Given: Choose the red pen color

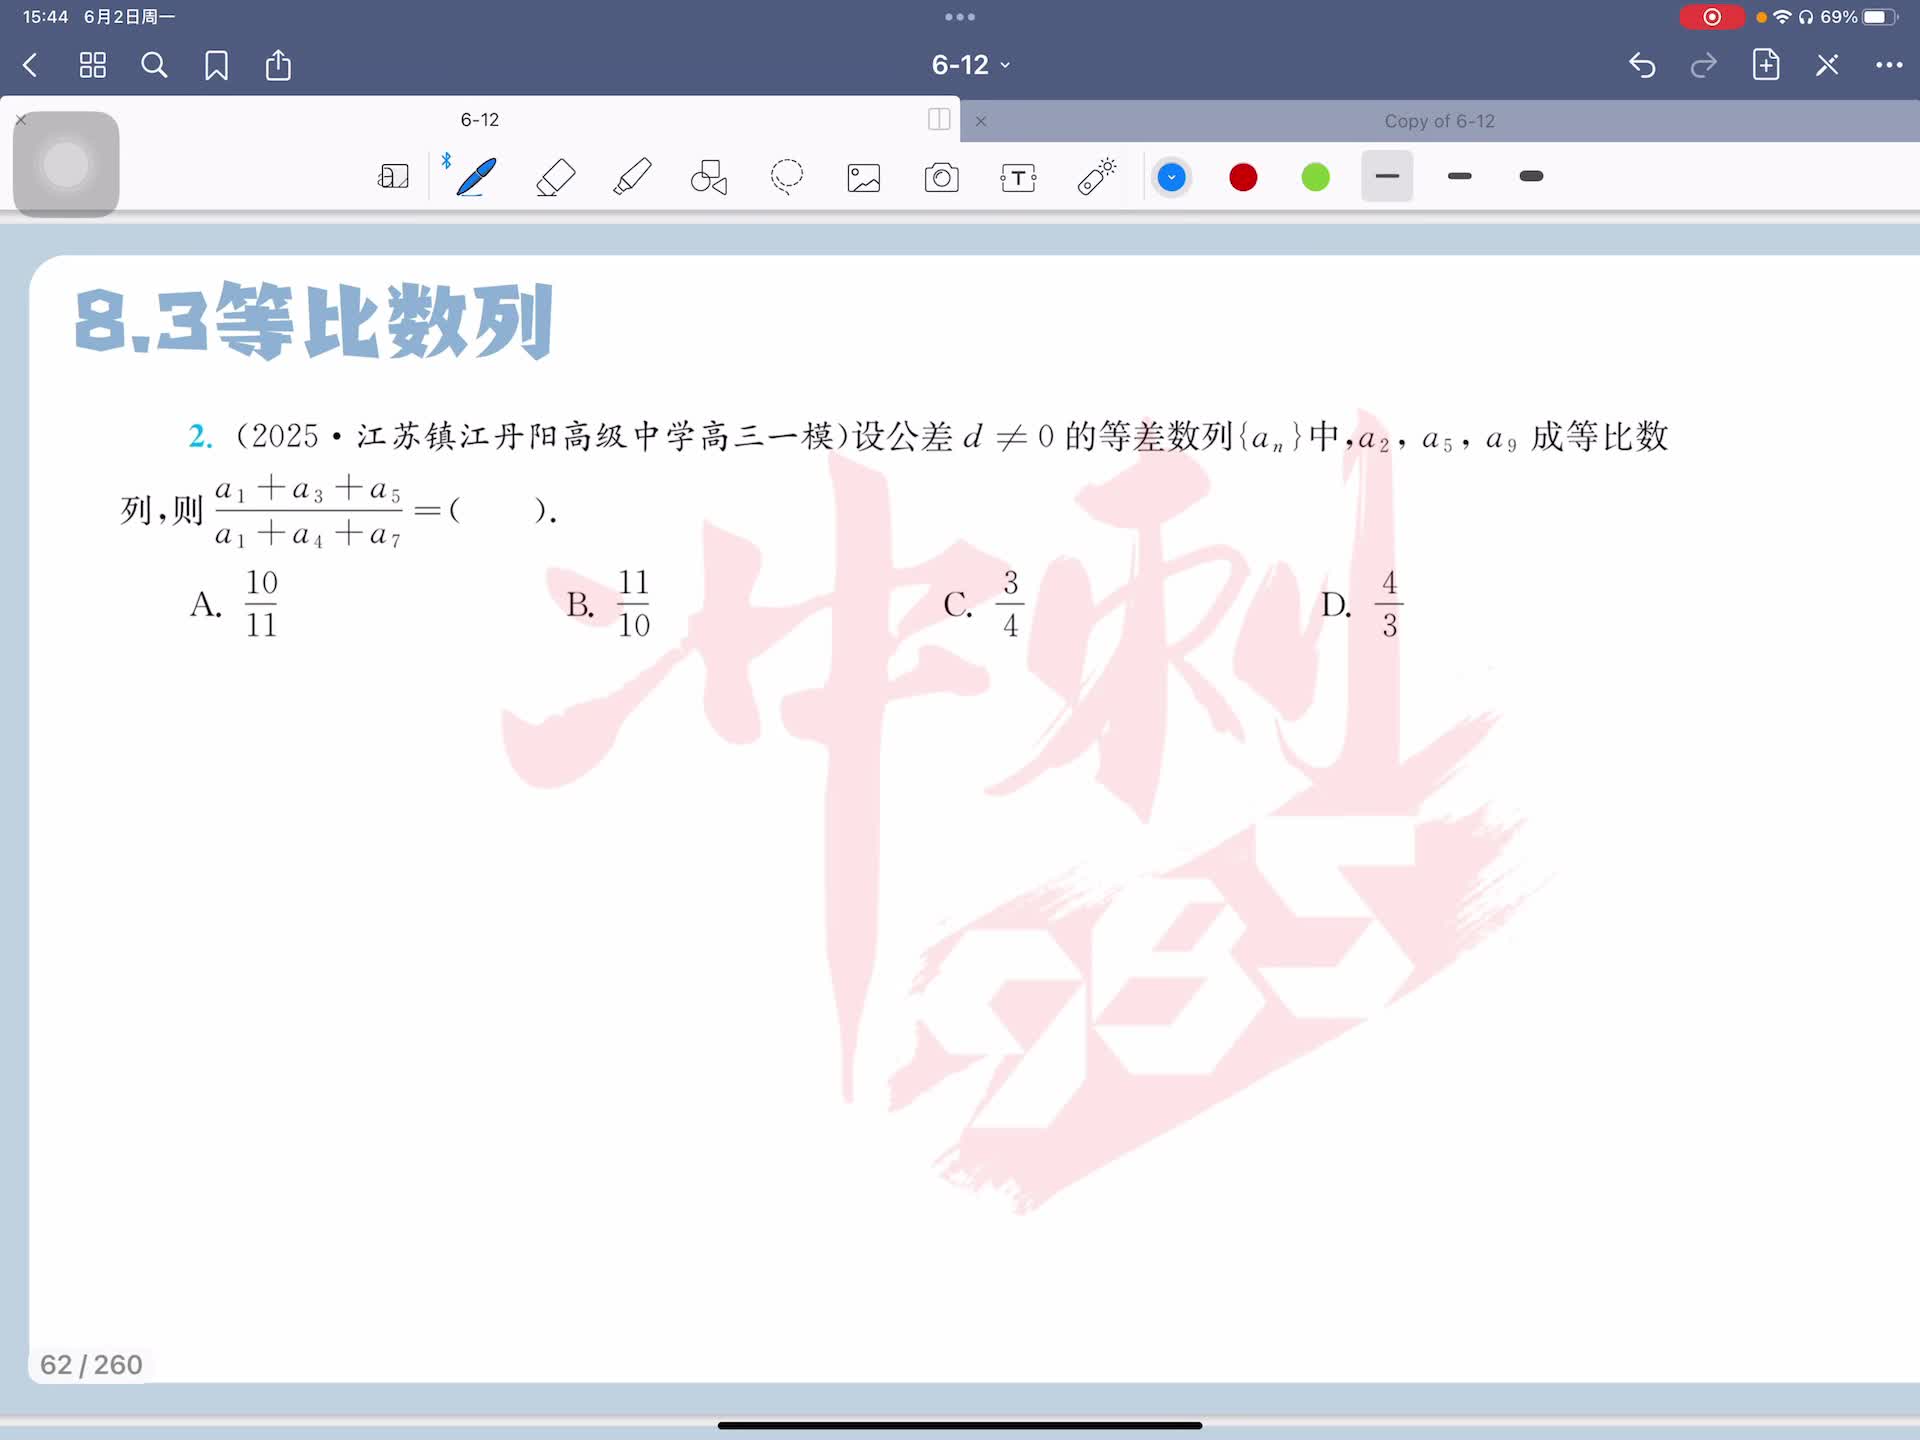Looking at the screenshot, I should [x=1243, y=178].
